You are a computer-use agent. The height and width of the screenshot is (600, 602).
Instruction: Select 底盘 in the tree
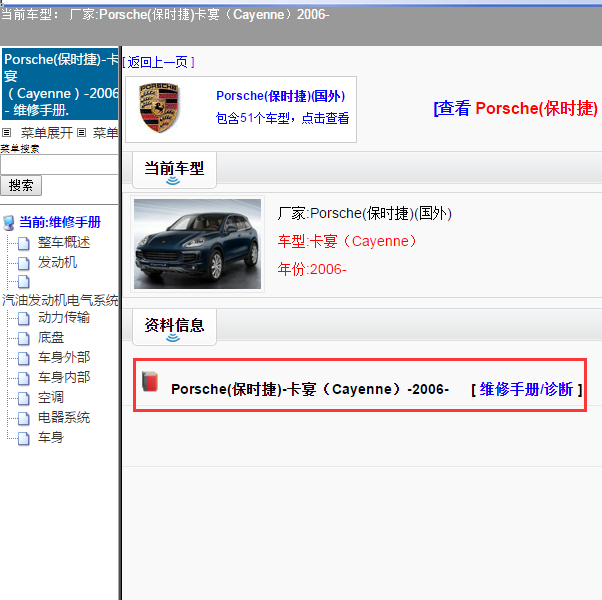tap(51, 338)
